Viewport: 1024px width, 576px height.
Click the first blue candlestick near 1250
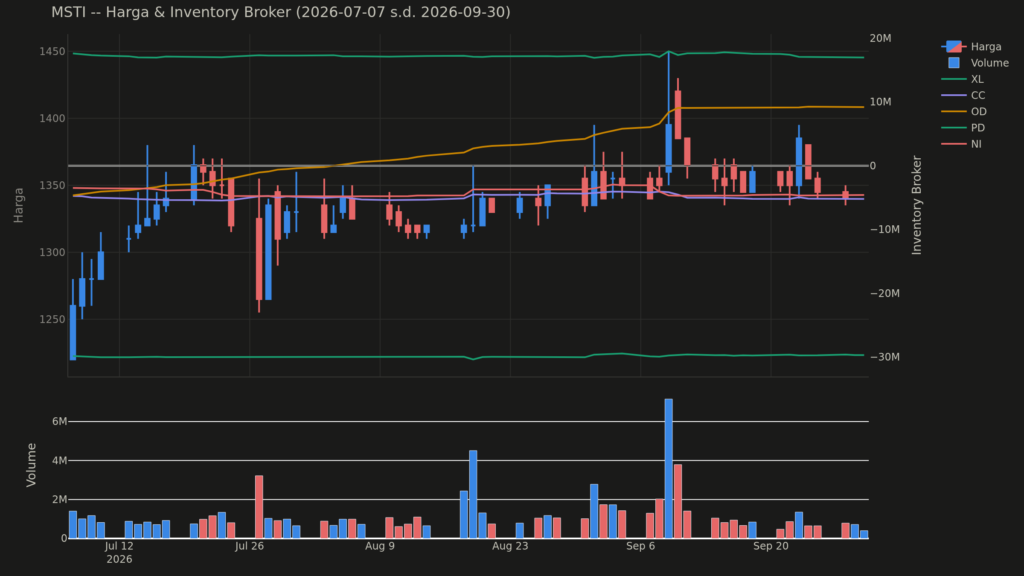pyautogui.click(x=73, y=332)
